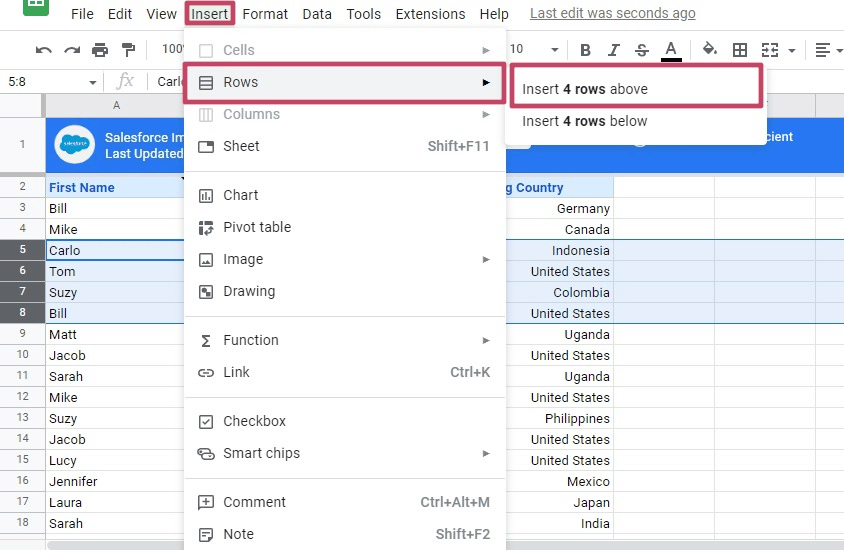The image size is (844, 550).
Task: Toggle Strikethrough formatting
Action: coord(642,50)
